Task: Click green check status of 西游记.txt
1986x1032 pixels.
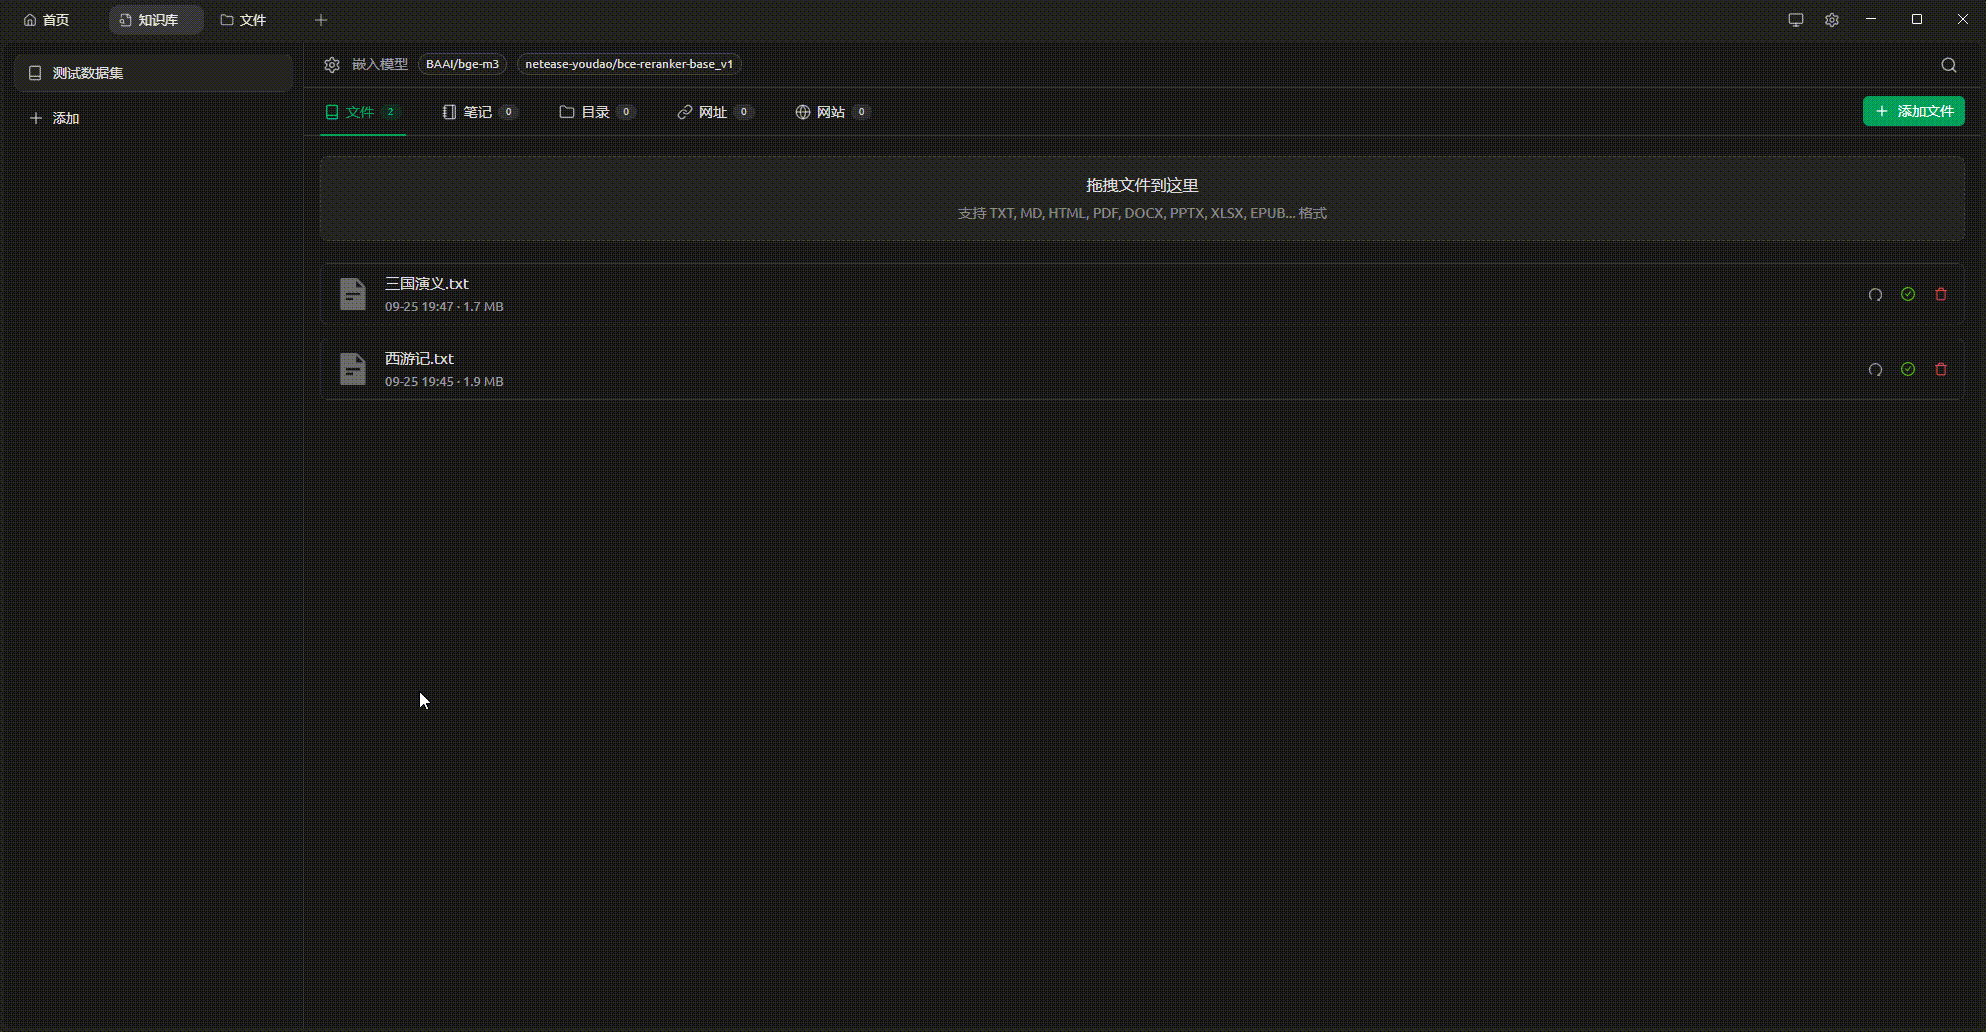Action: pos(1908,369)
